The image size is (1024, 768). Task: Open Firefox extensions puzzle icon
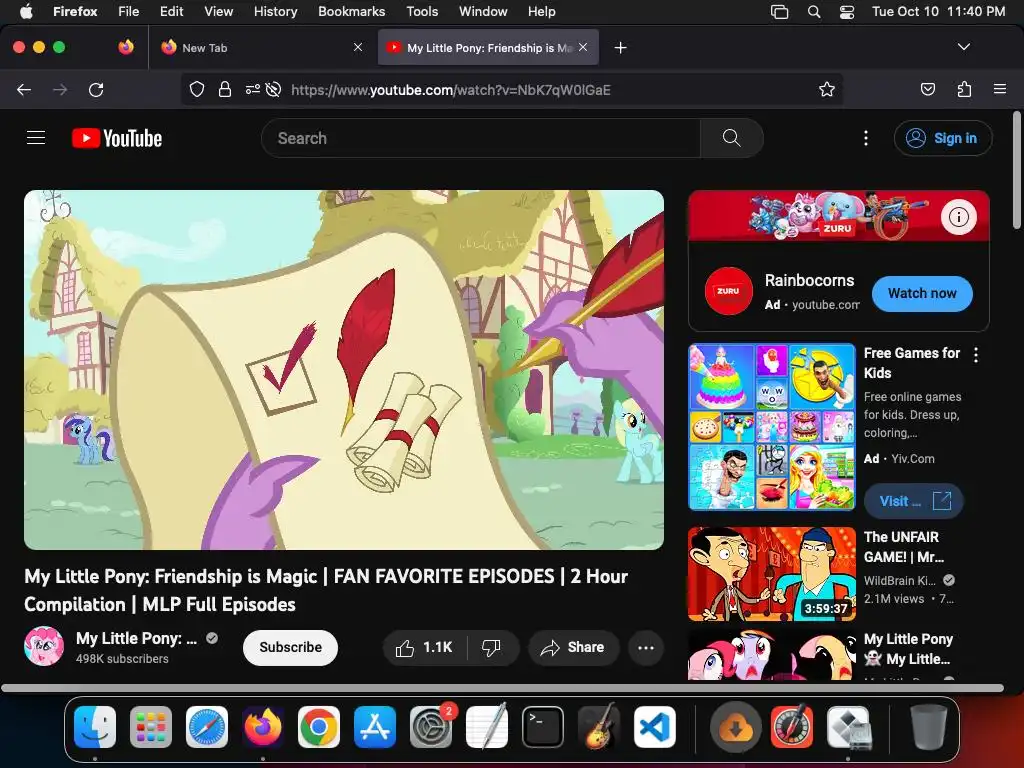click(x=964, y=89)
